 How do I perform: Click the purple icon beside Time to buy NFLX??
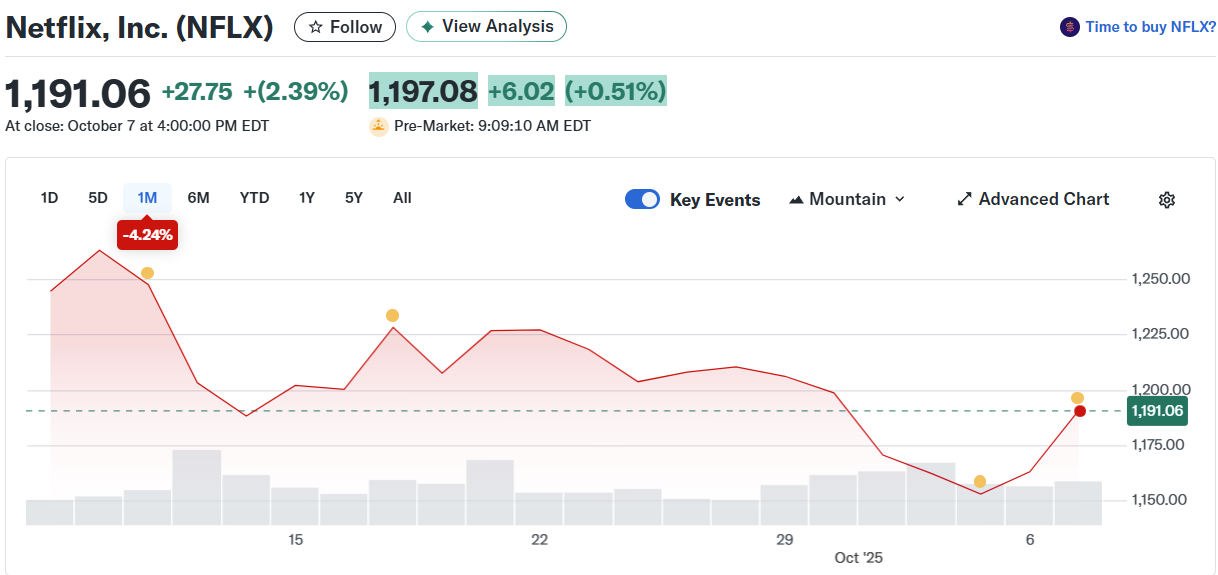click(x=1070, y=27)
